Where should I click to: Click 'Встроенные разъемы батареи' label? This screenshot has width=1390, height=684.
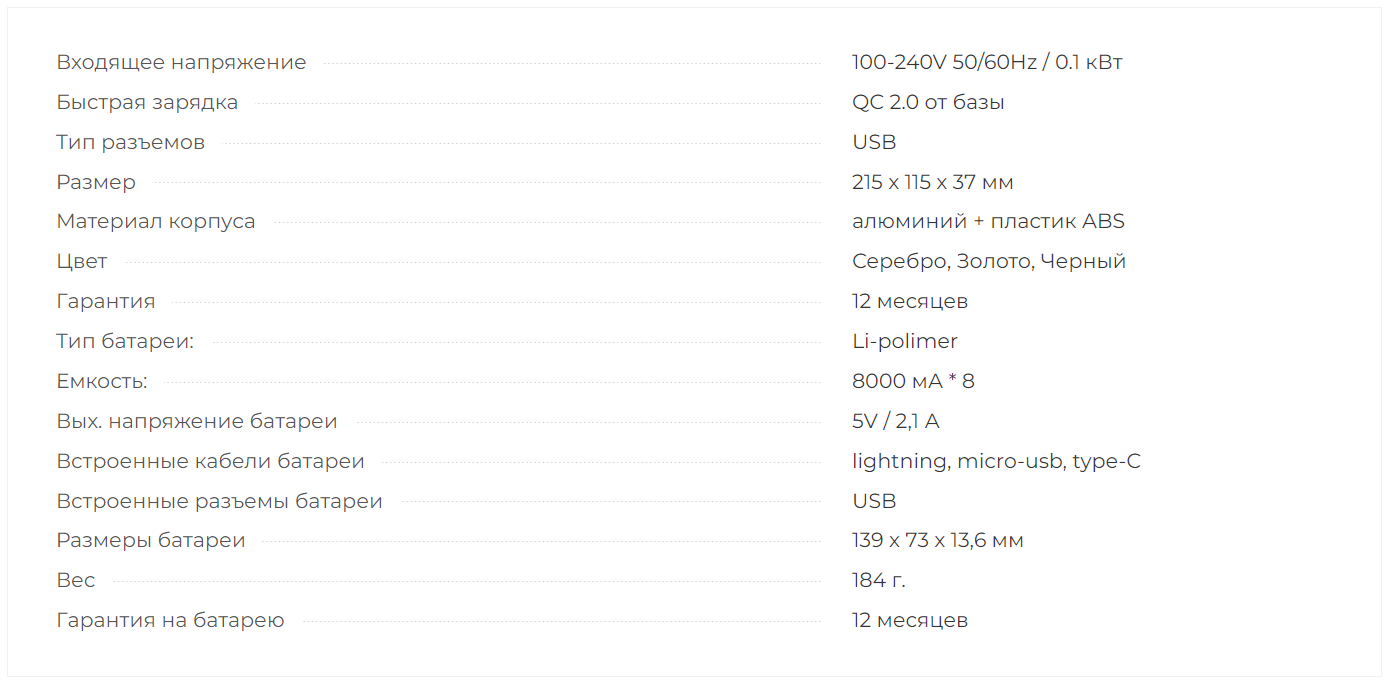219,501
